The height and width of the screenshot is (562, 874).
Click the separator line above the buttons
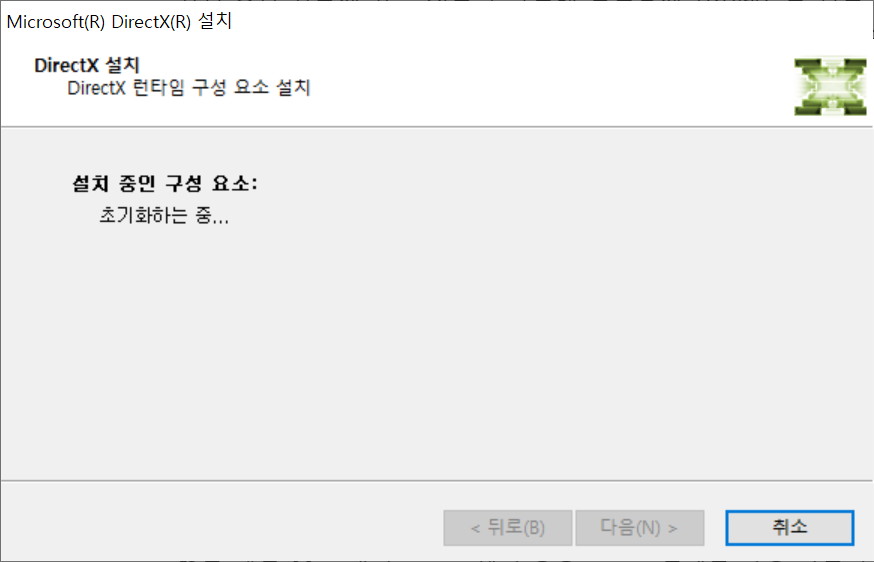pyautogui.click(x=437, y=481)
